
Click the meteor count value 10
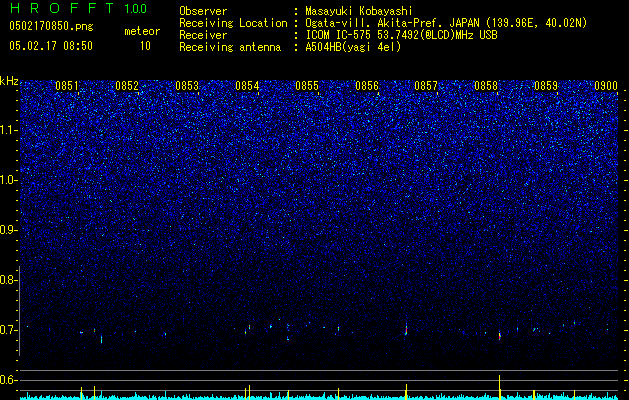(x=145, y=46)
